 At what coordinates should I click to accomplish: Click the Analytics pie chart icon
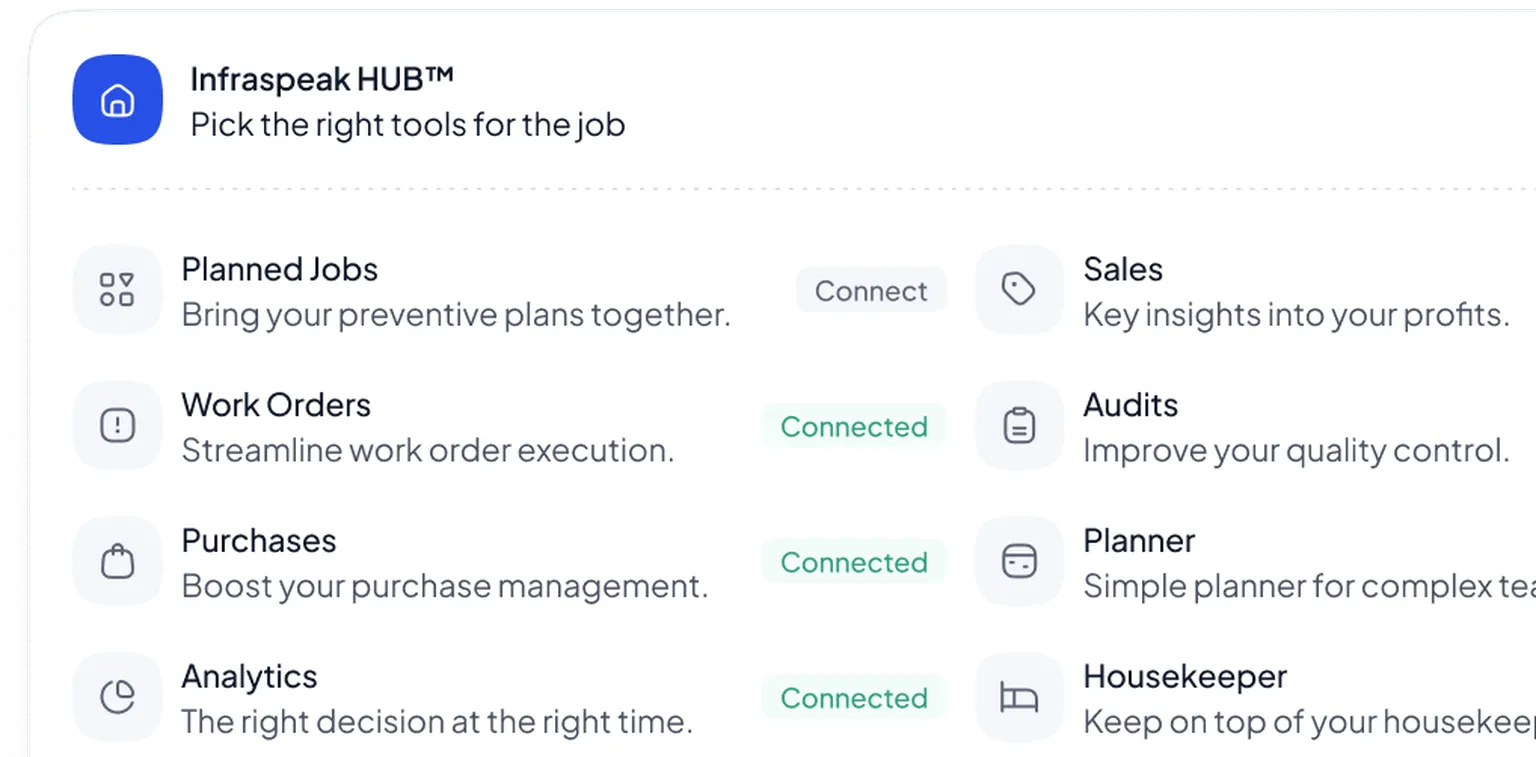click(117, 697)
